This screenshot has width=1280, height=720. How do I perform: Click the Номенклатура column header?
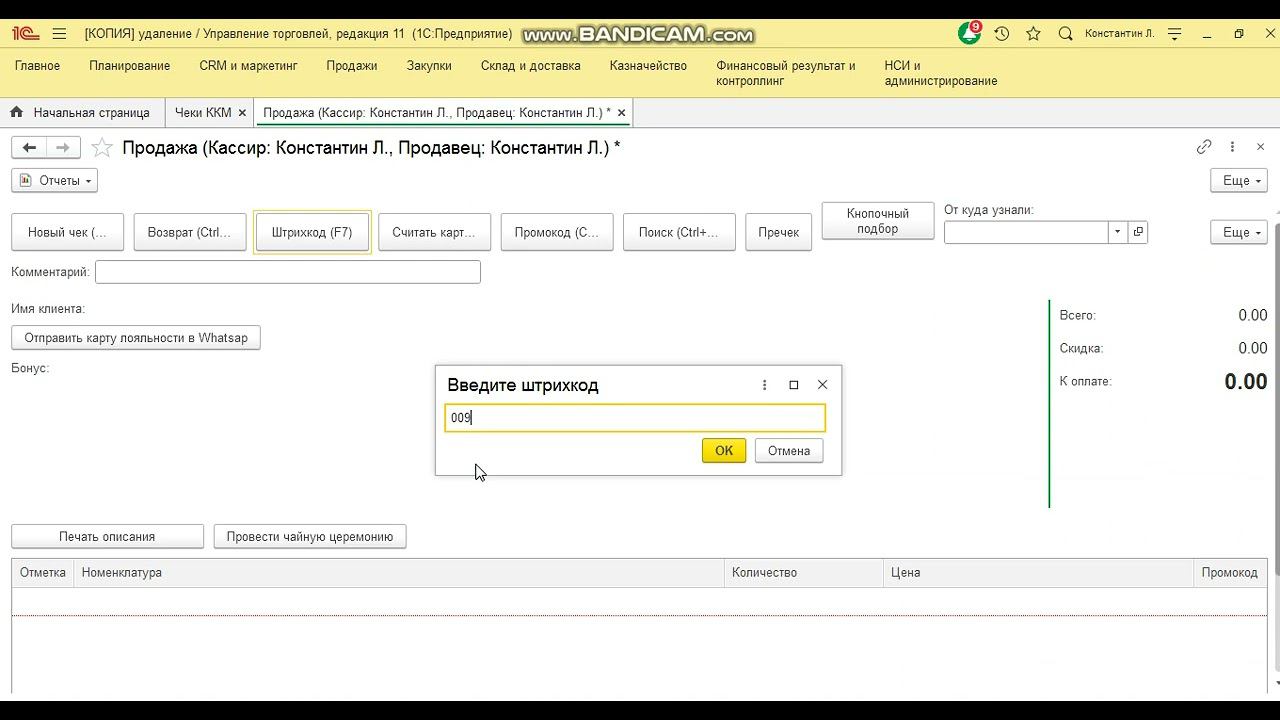[399, 573]
